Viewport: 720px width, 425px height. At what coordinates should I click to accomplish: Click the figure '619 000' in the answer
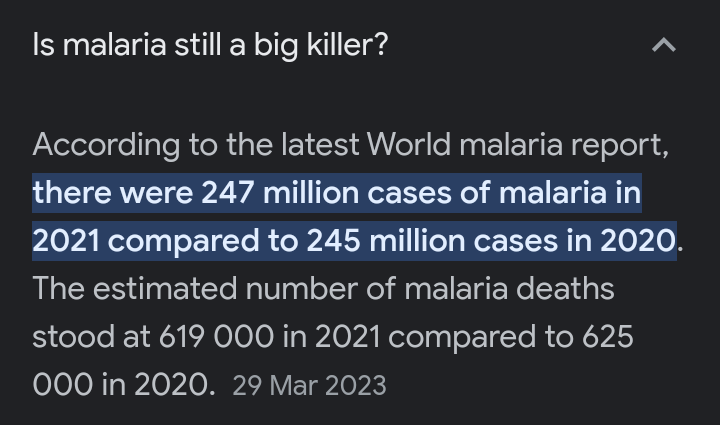point(216,337)
